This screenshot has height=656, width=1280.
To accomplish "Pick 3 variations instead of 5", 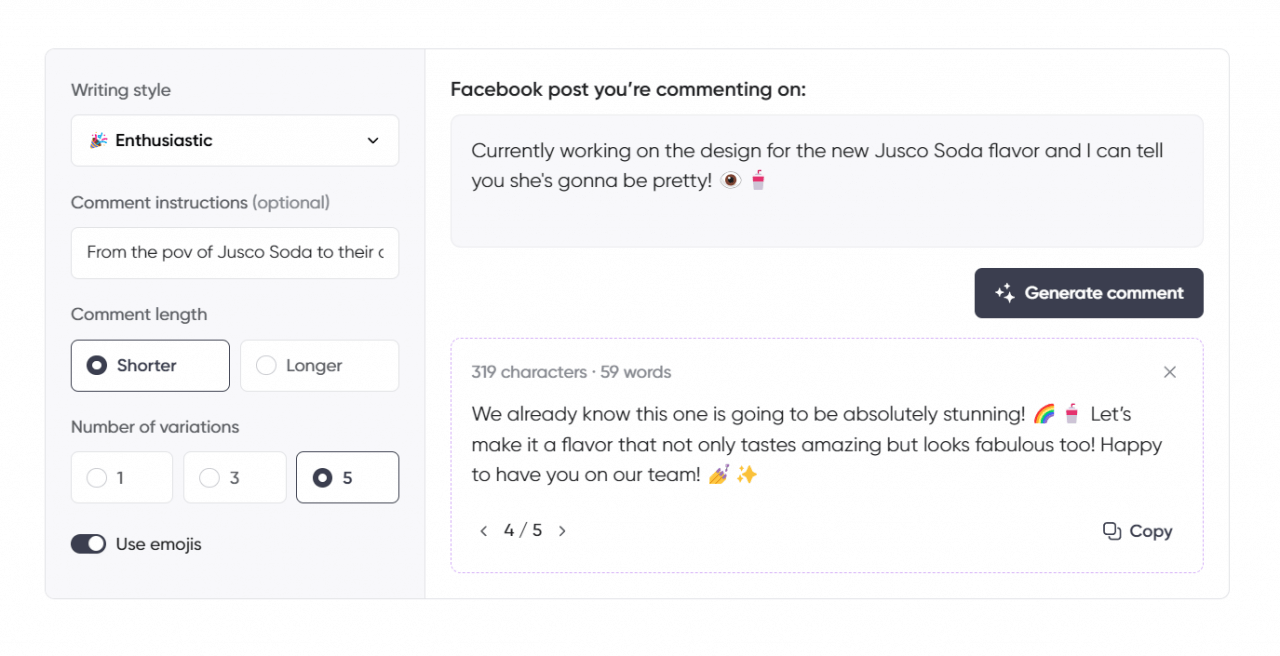I will tap(234, 477).
